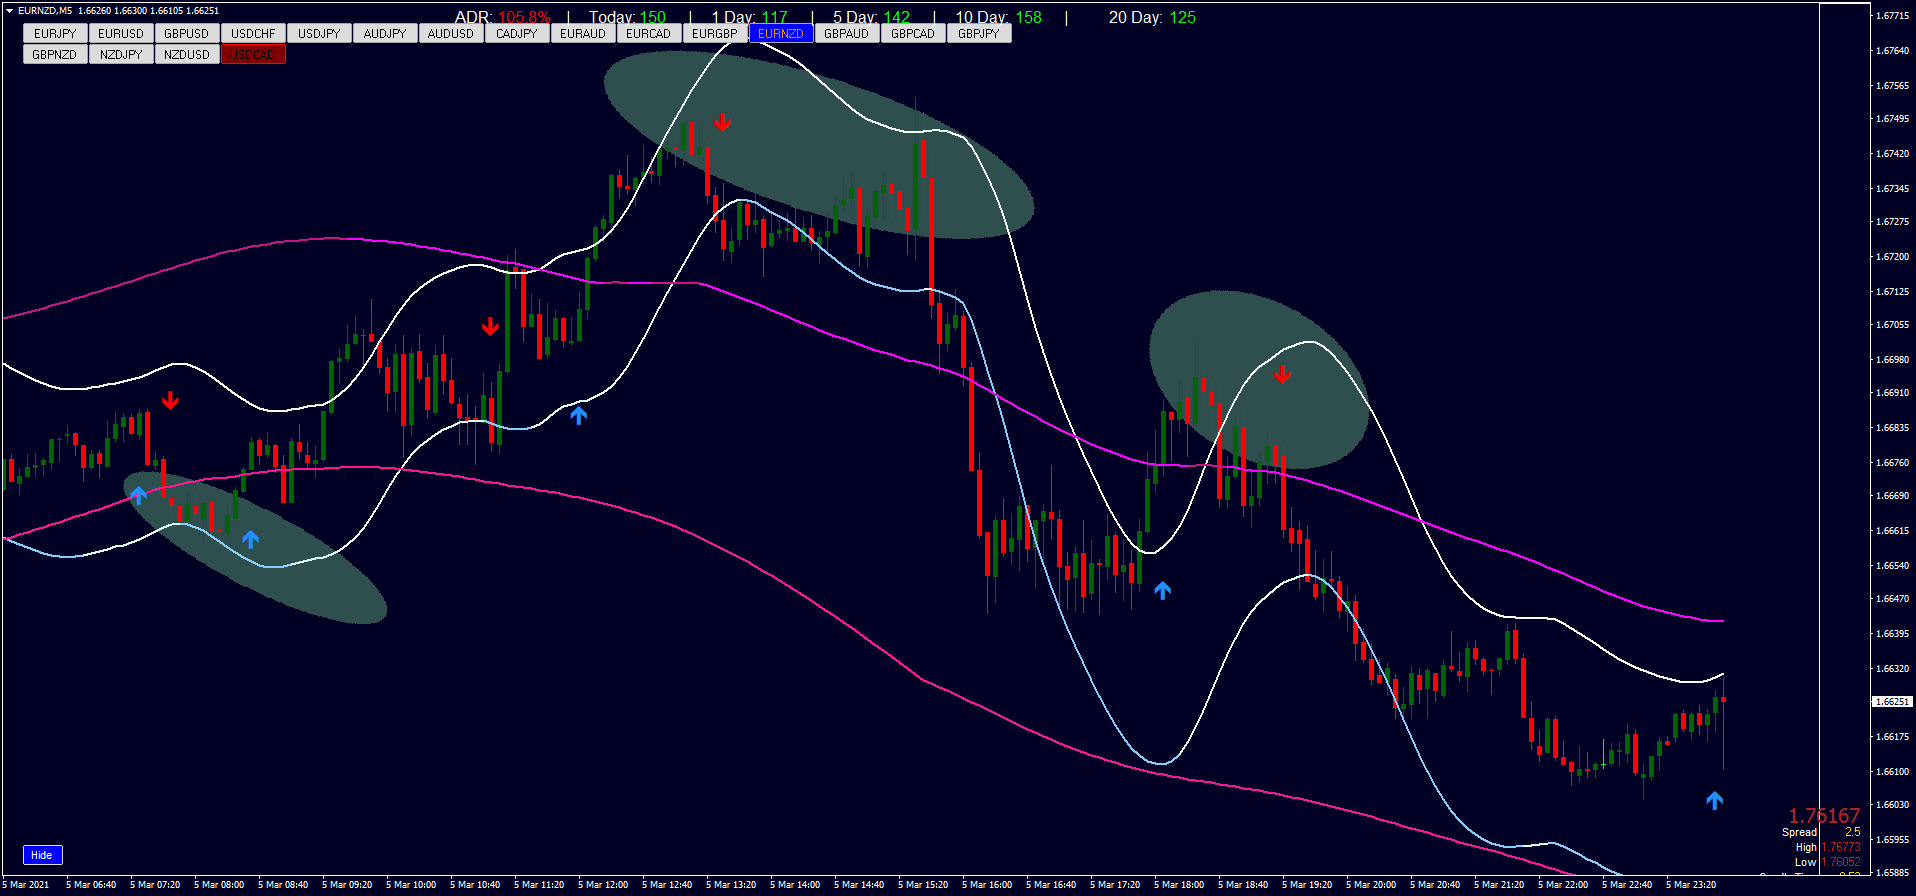
Task: Select the AUDUSD symbol button
Action: (x=451, y=33)
